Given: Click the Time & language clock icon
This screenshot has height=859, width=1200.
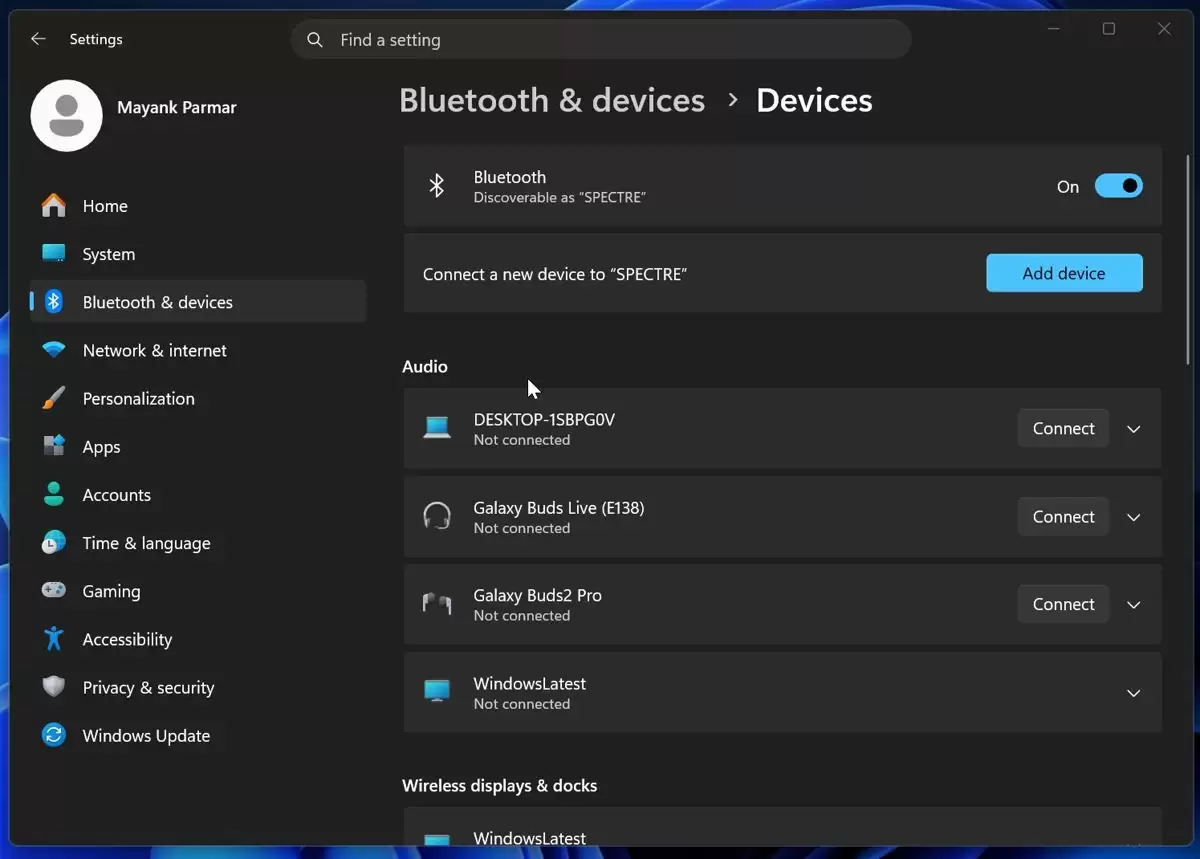Looking at the screenshot, I should coord(54,543).
